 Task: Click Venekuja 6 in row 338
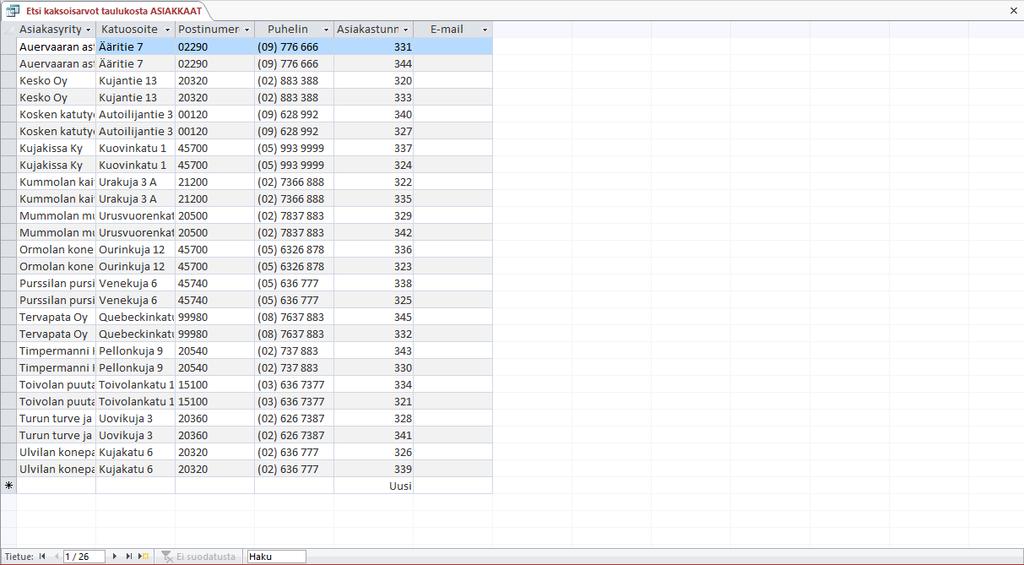pos(135,283)
